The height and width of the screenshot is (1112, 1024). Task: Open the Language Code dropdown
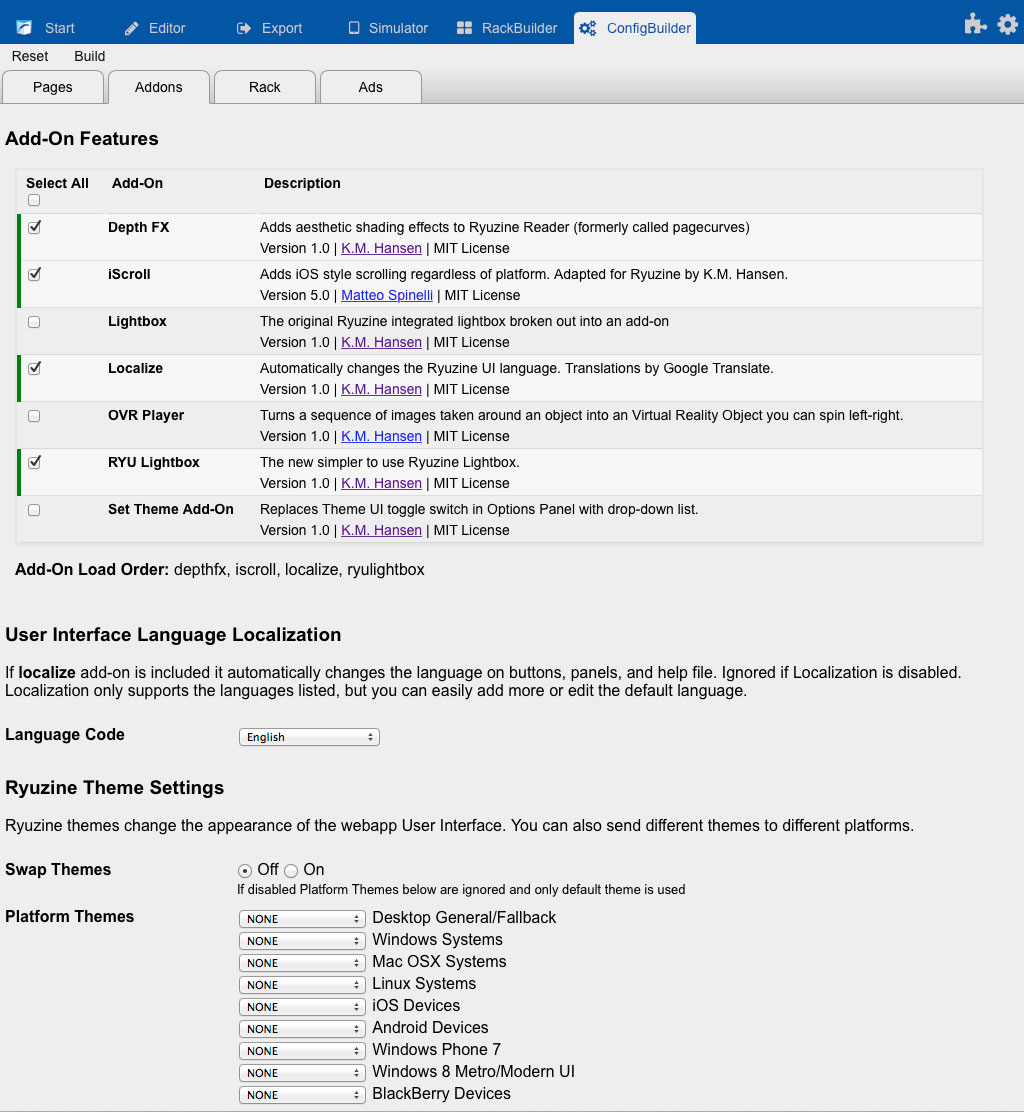[309, 737]
